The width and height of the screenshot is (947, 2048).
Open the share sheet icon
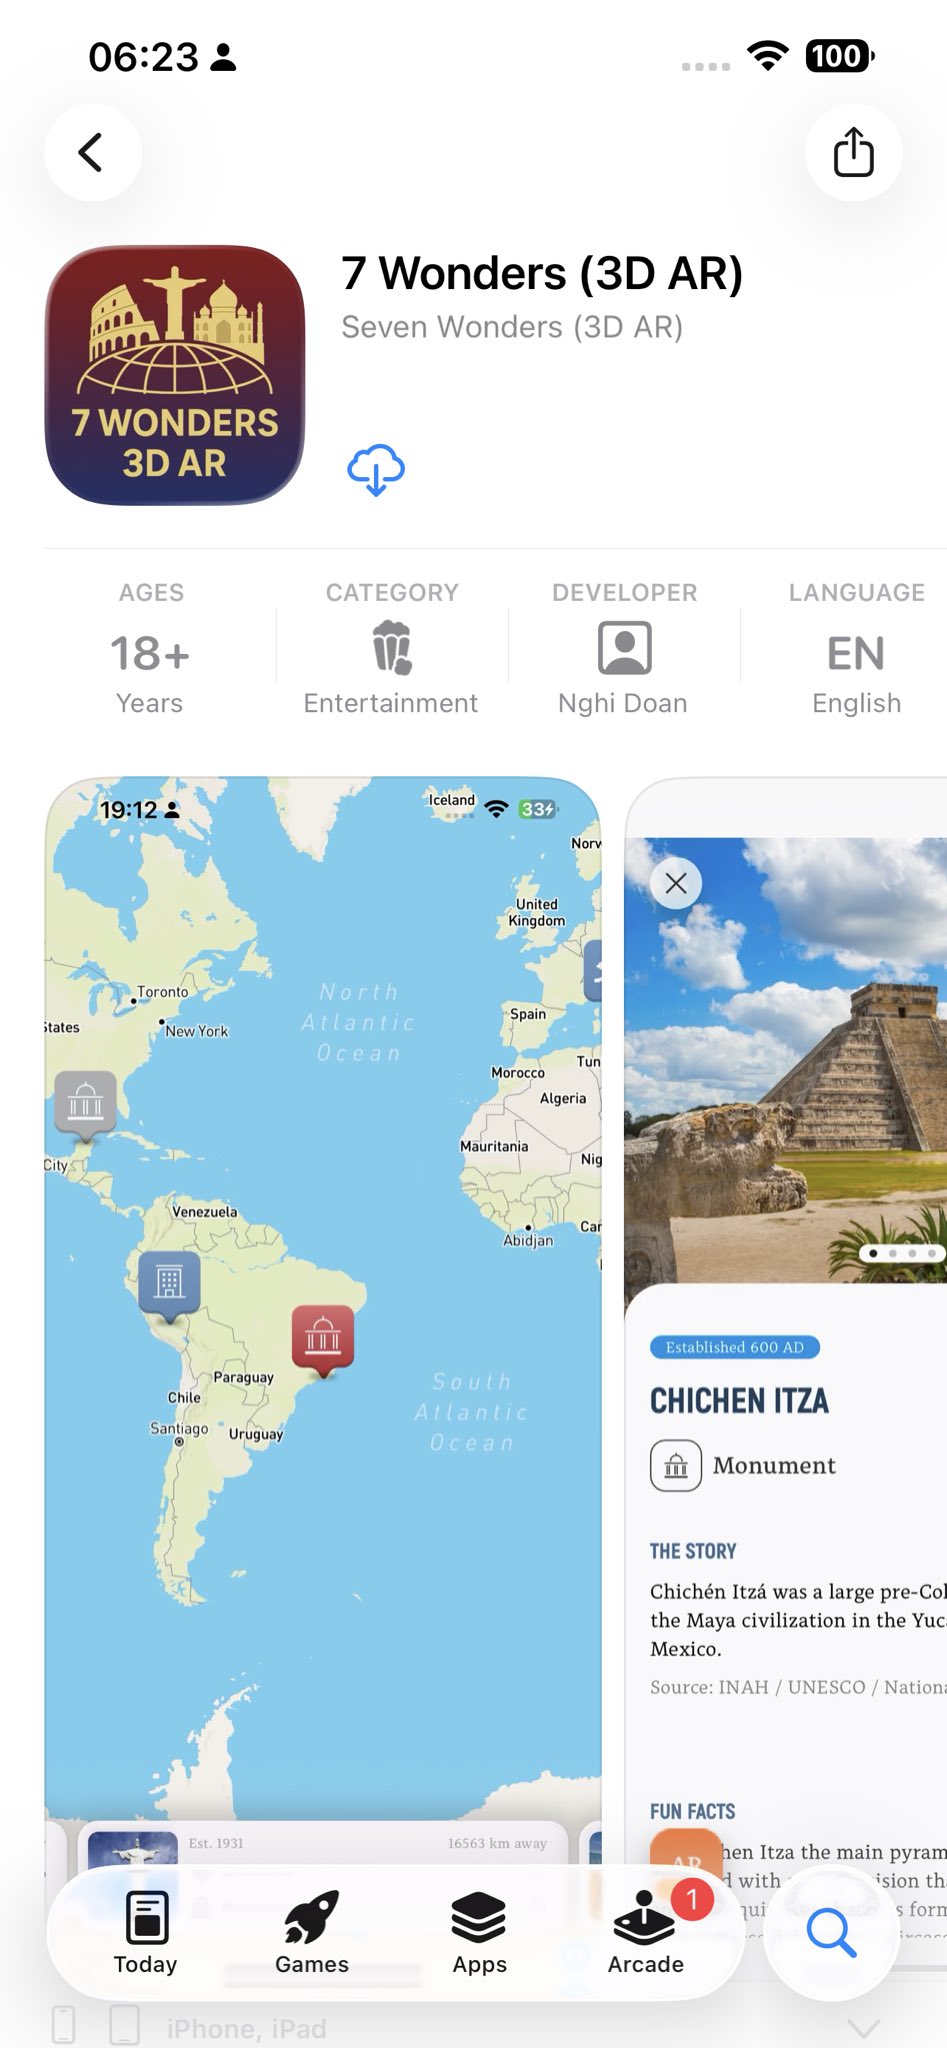click(853, 153)
